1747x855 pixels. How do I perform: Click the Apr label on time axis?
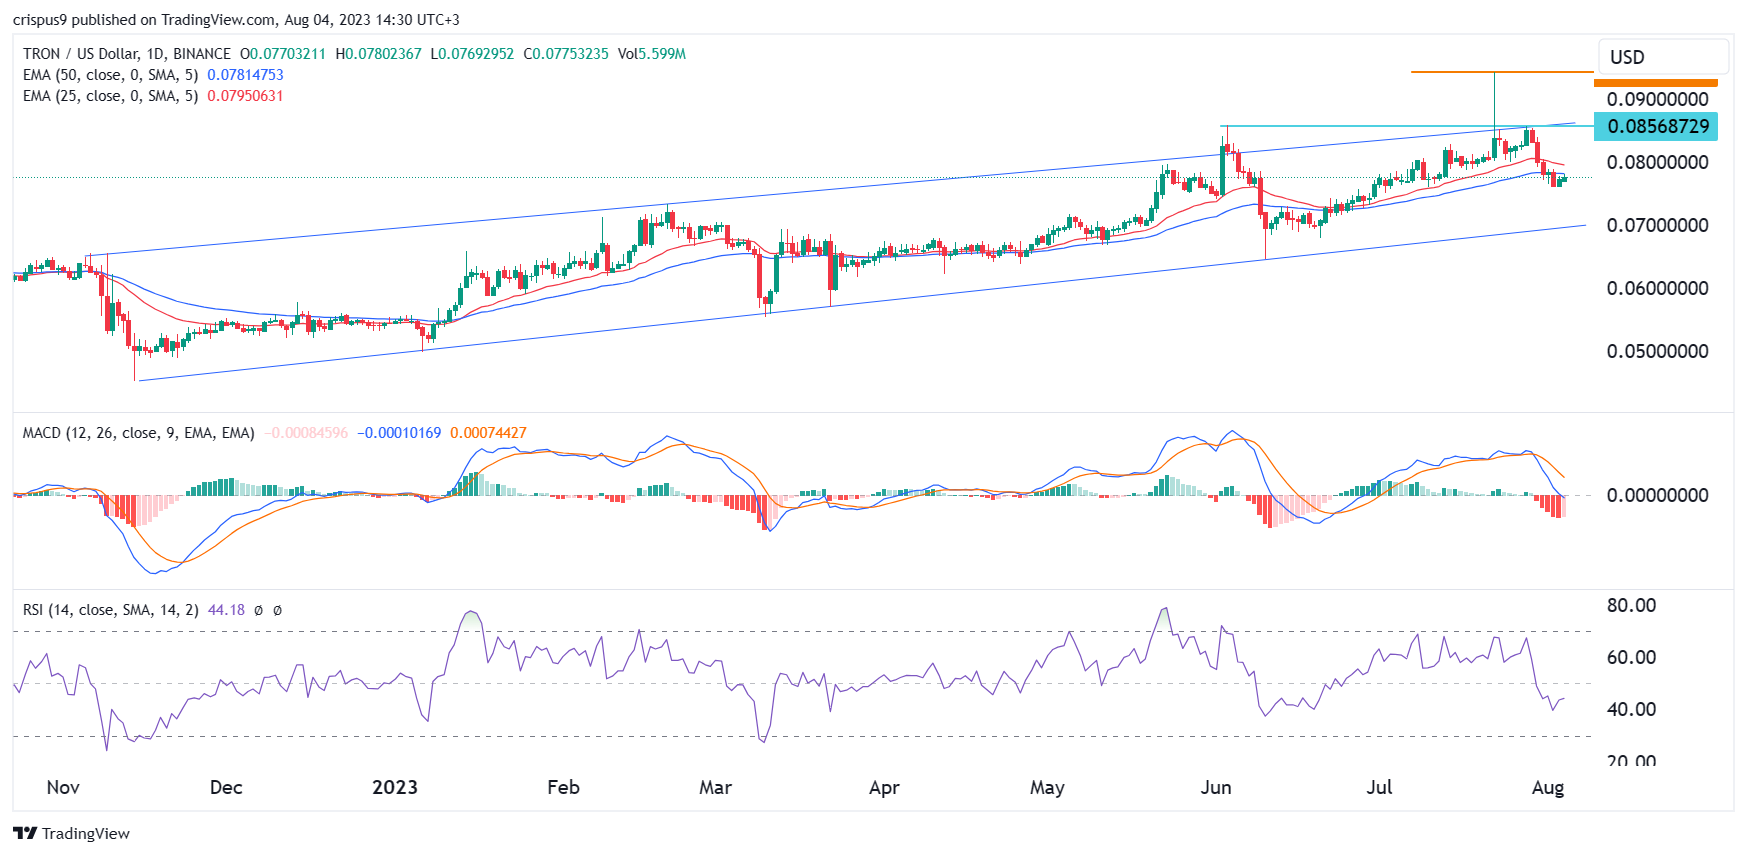click(x=884, y=787)
